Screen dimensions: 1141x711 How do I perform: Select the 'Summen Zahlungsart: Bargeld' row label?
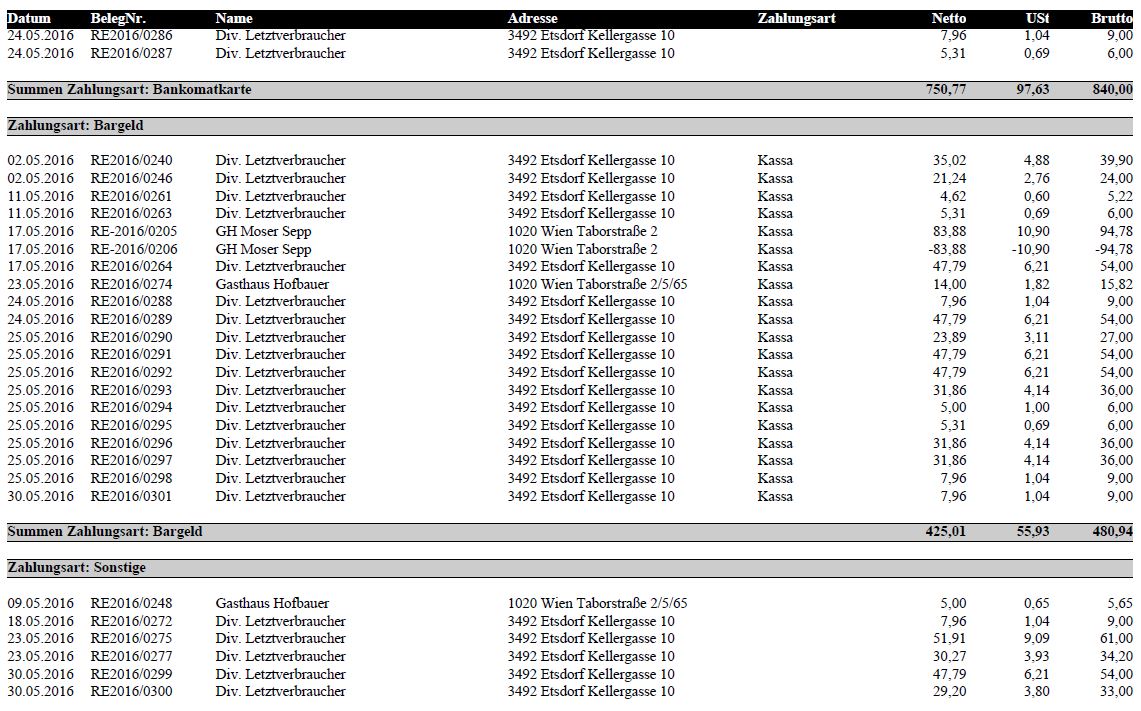105,532
